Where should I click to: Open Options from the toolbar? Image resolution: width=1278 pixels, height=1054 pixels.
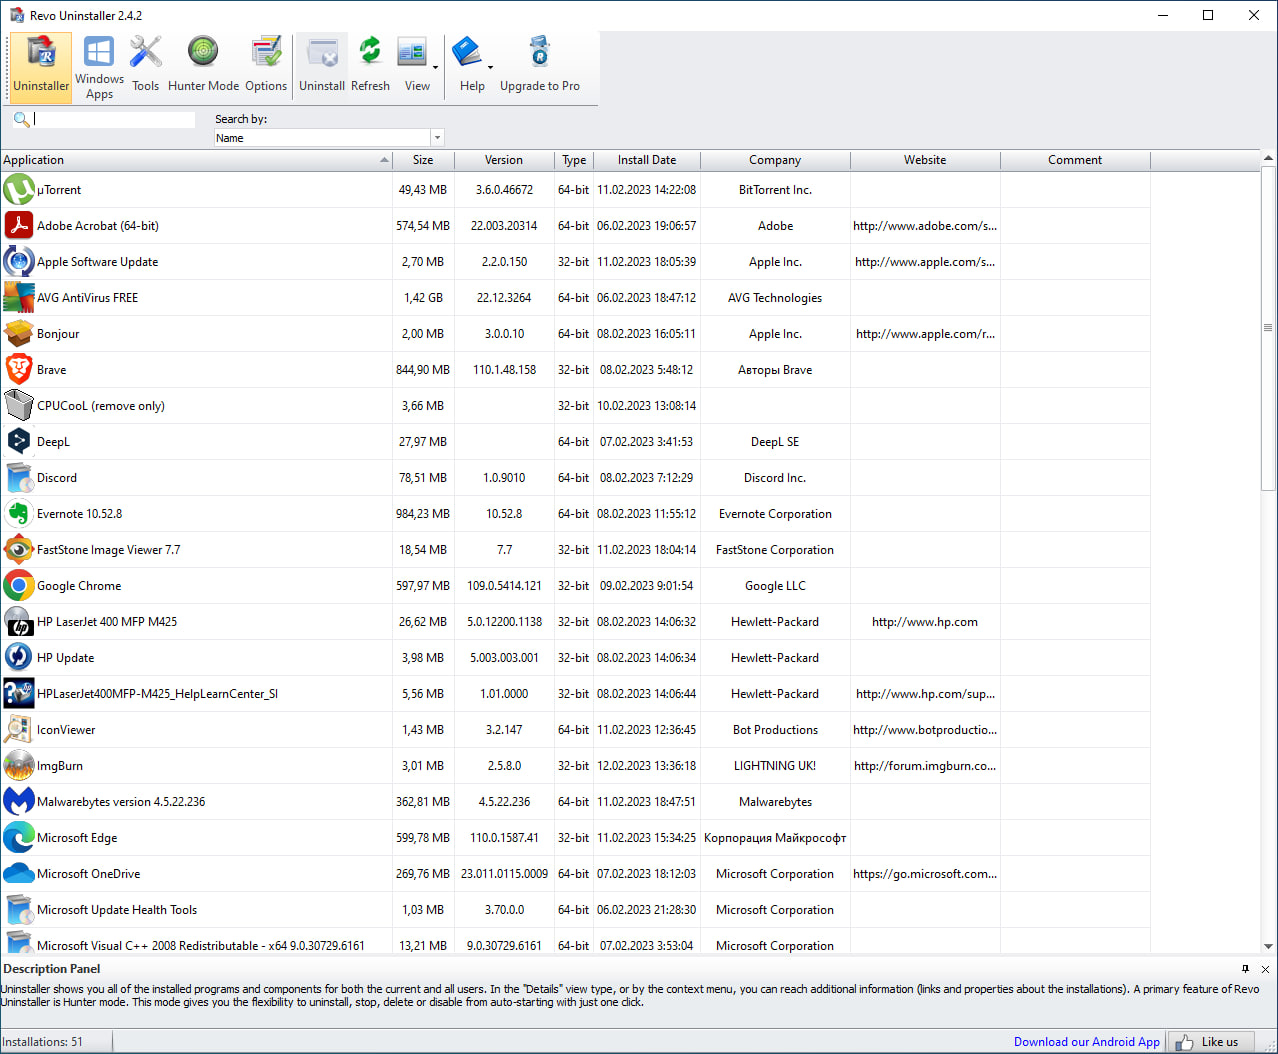click(x=266, y=66)
